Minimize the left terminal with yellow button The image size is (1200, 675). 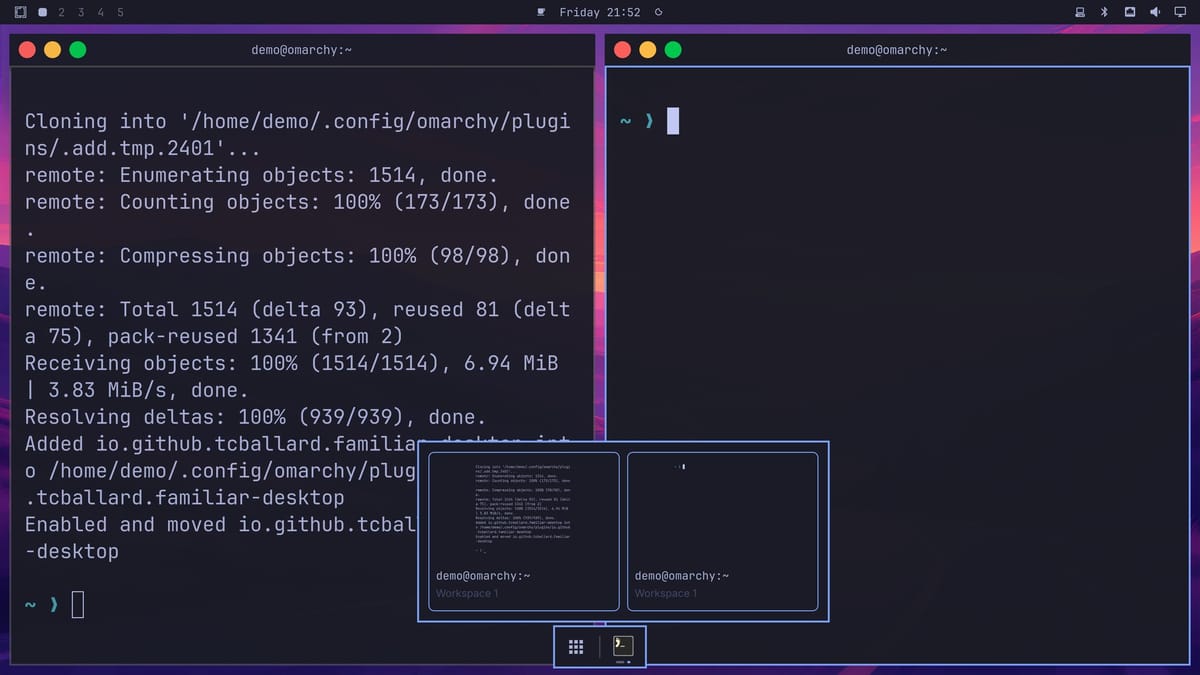(x=52, y=50)
